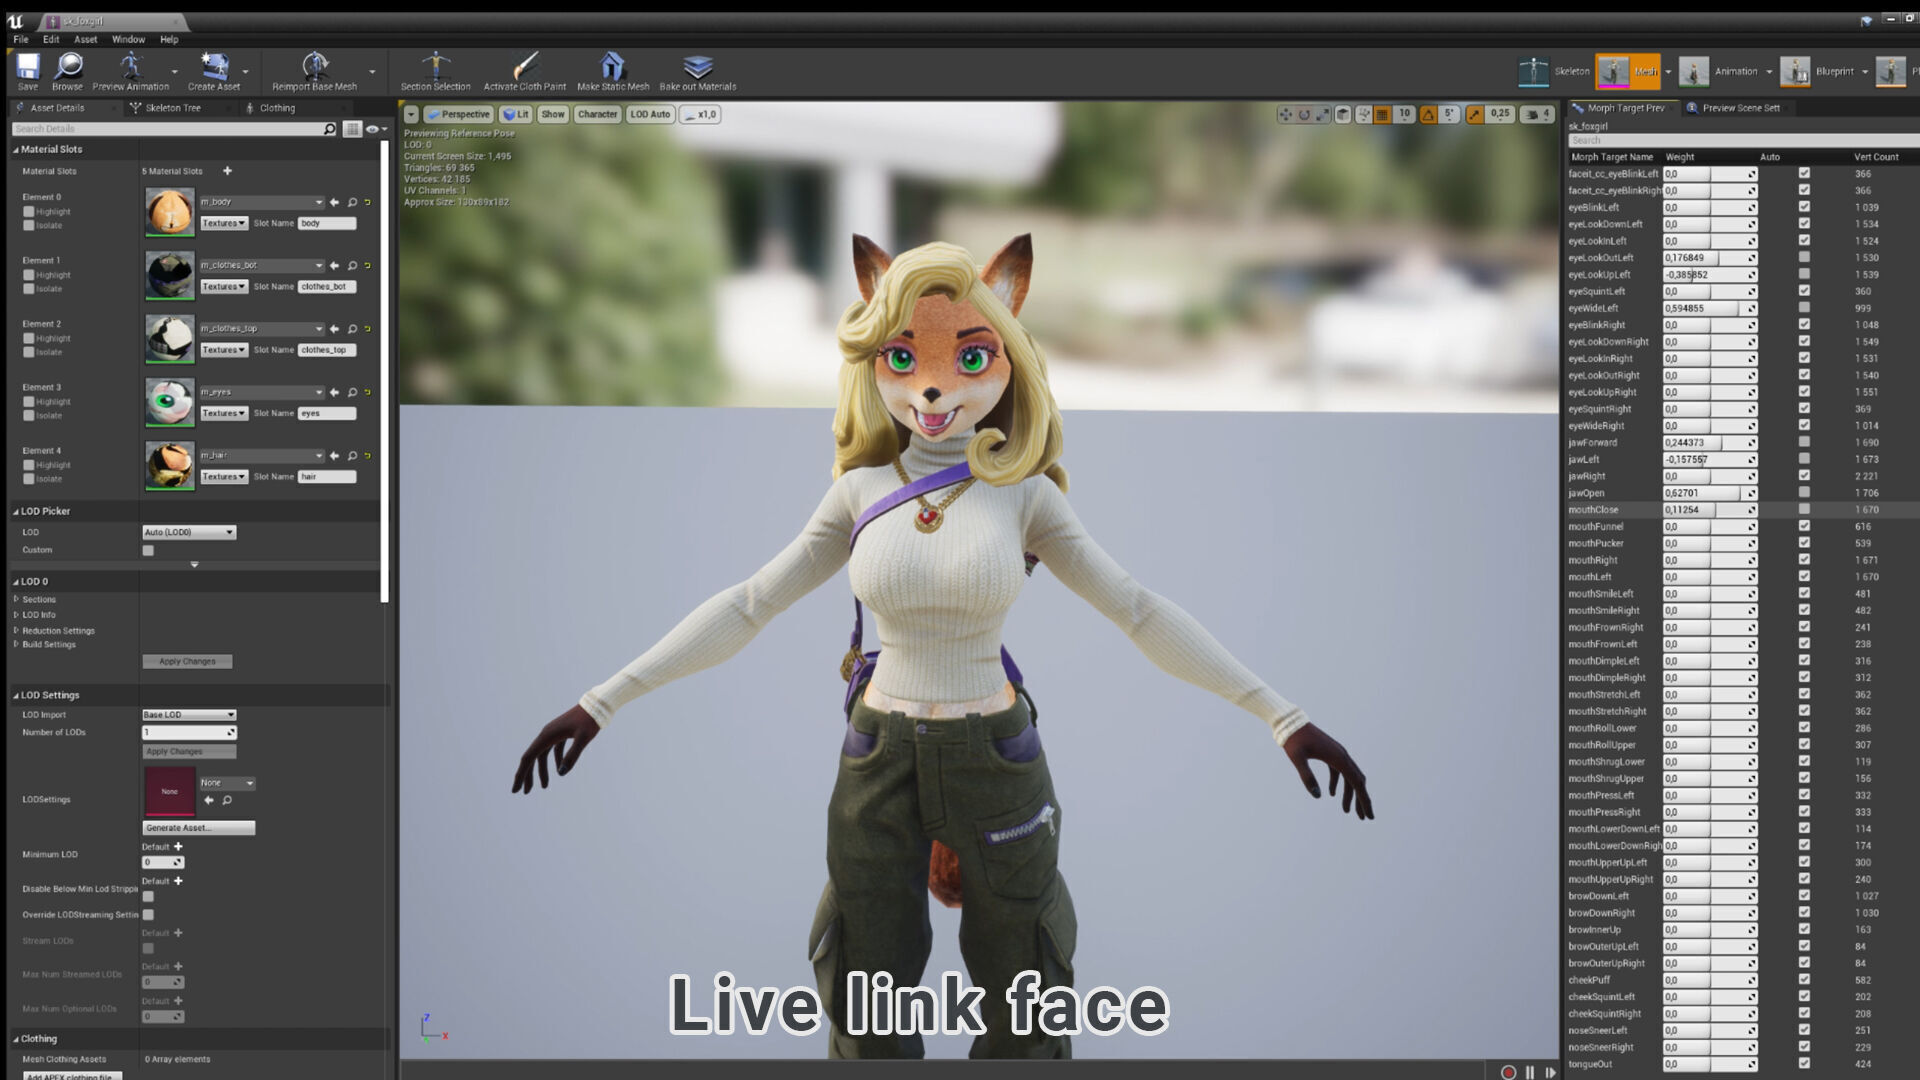The image size is (1920, 1080).
Task: Open the Asset menu
Action: (x=85, y=39)
